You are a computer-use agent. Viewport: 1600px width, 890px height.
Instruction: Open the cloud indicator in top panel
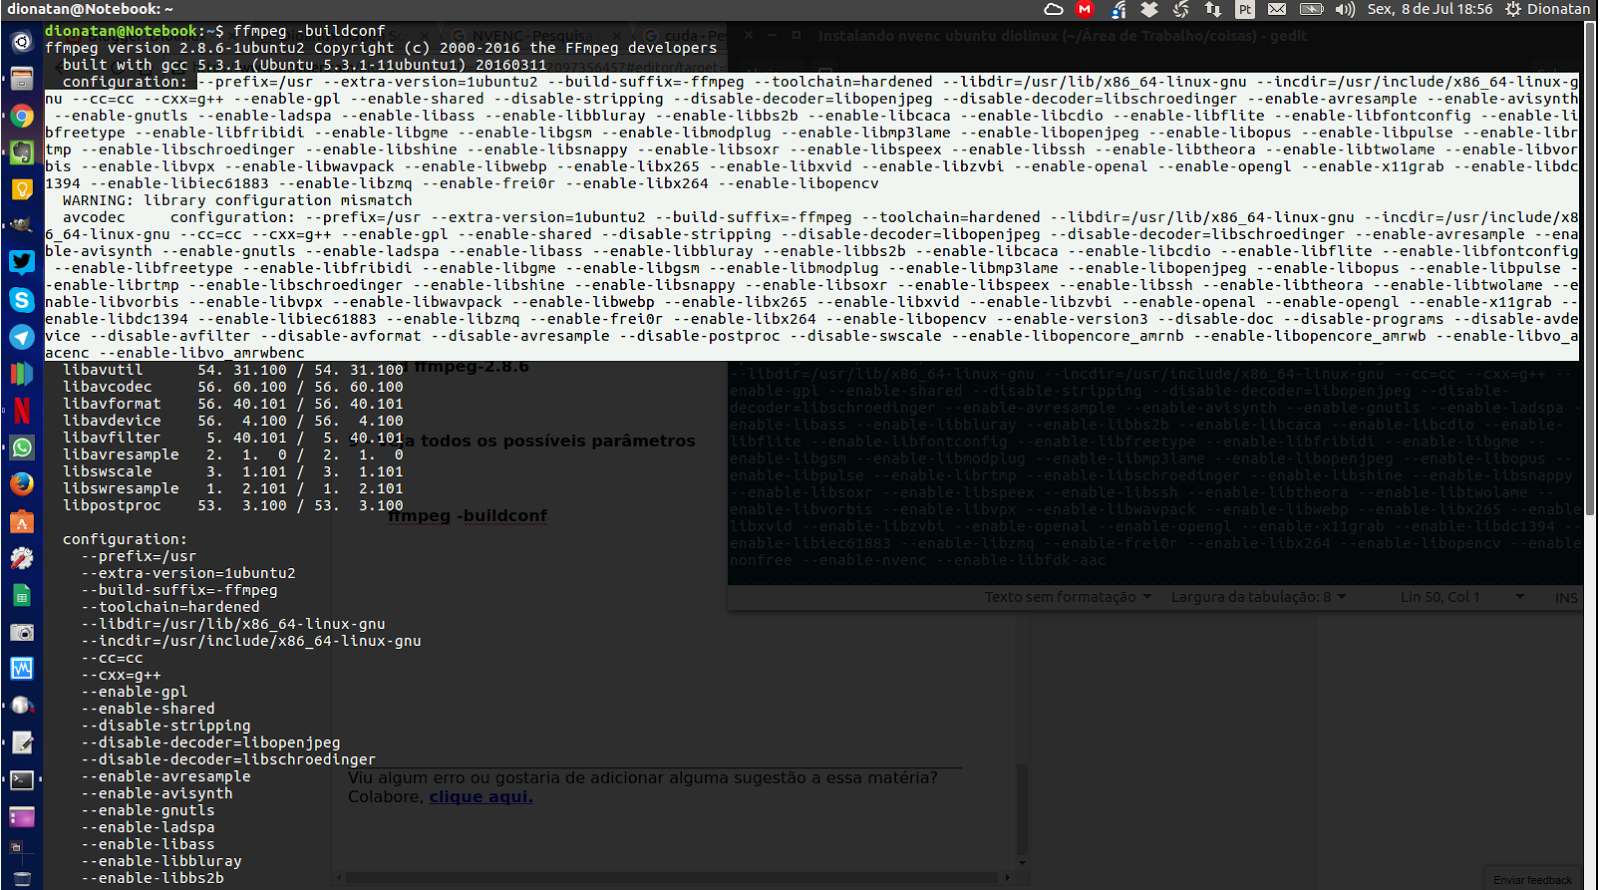[x=1053, y=9]
